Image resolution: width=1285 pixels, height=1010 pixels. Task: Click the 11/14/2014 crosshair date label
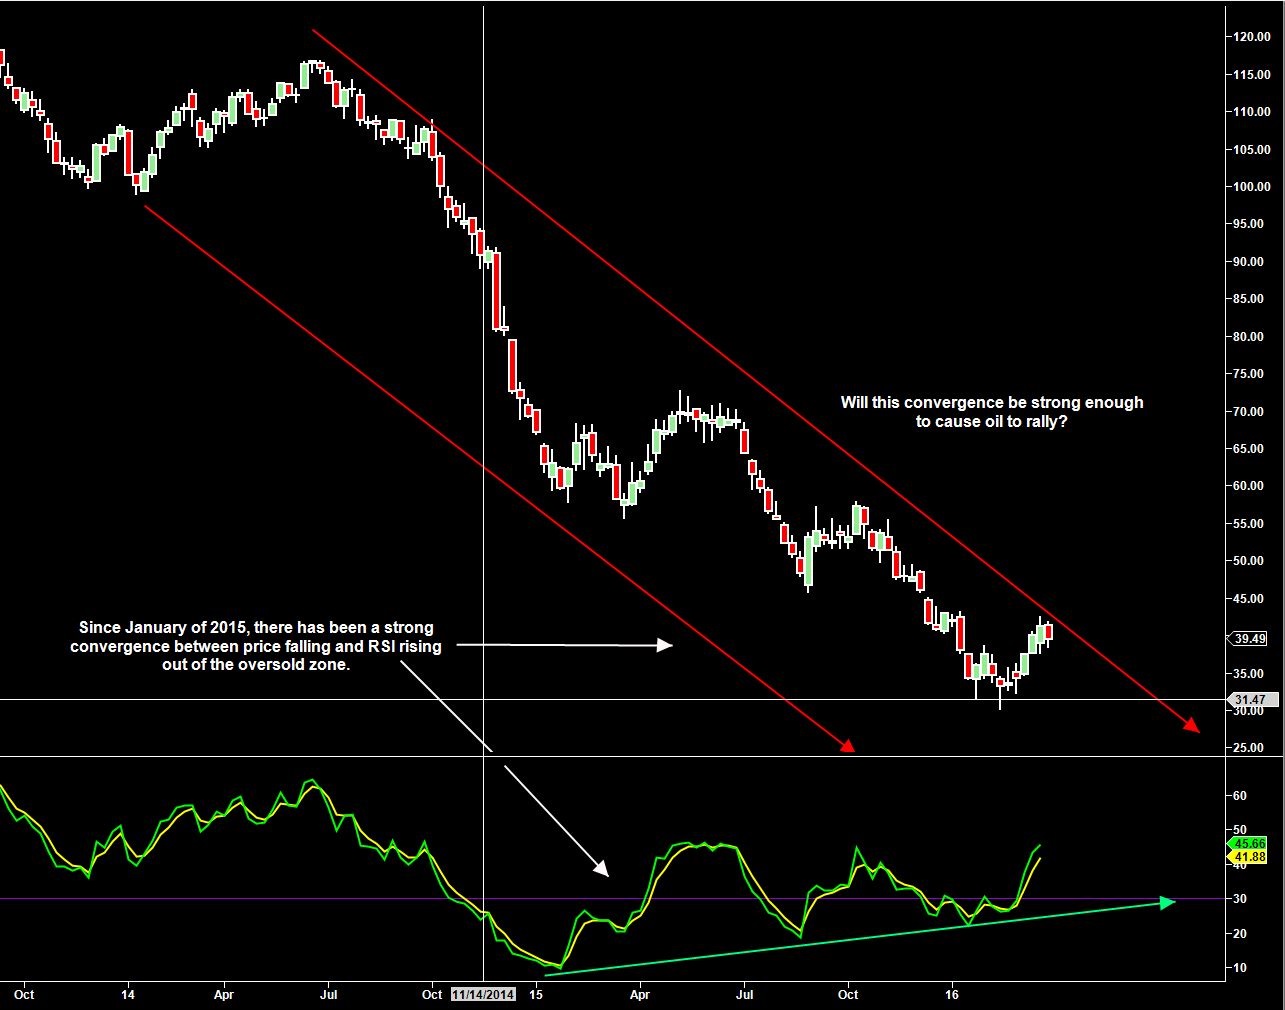(x=483, y=995)
